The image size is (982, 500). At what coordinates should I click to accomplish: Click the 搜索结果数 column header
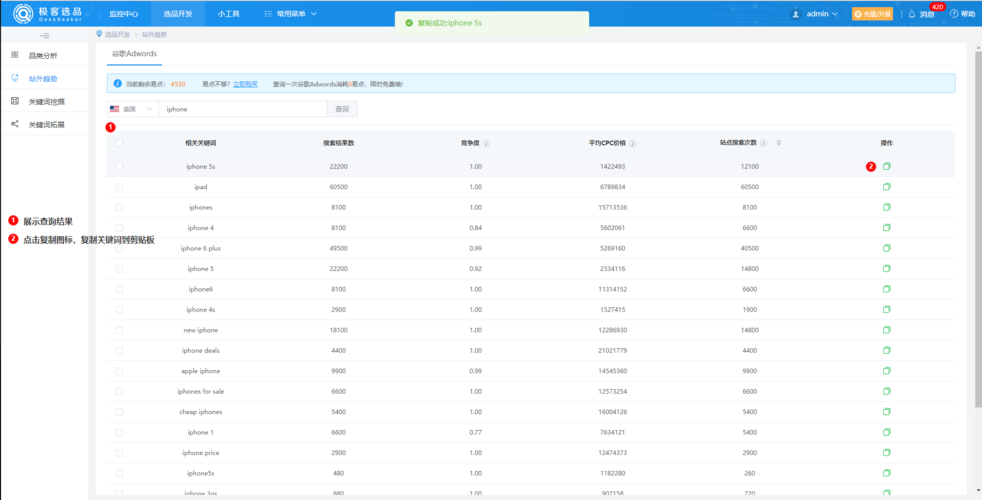click(339, 143)
